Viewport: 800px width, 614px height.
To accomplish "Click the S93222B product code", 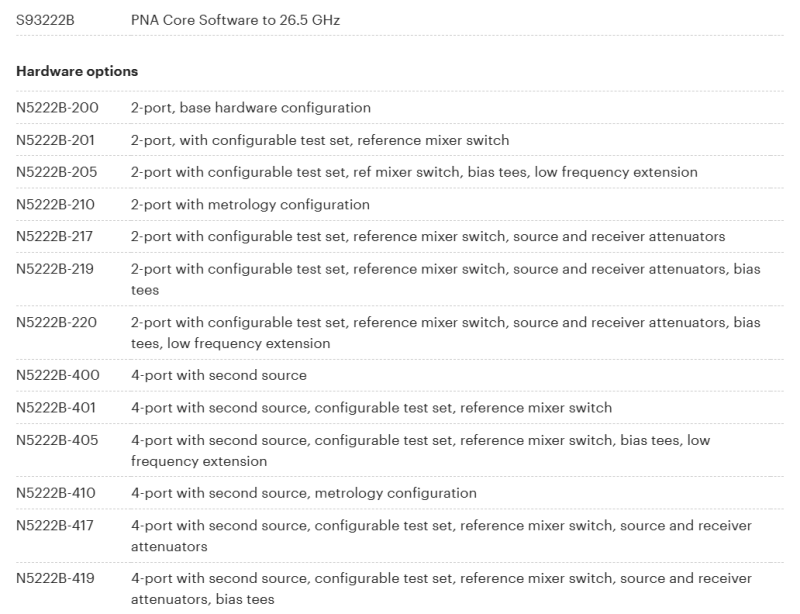I will [x=46, y=19].
